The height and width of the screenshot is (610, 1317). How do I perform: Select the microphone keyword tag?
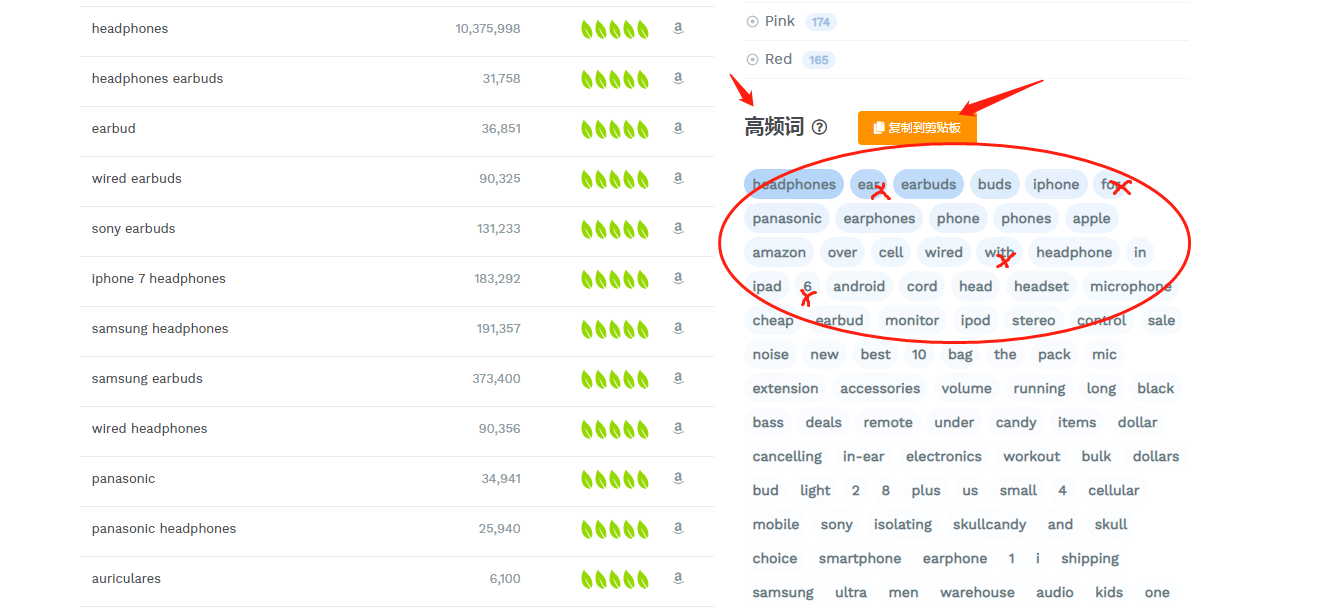click(x=1131, y=286)
